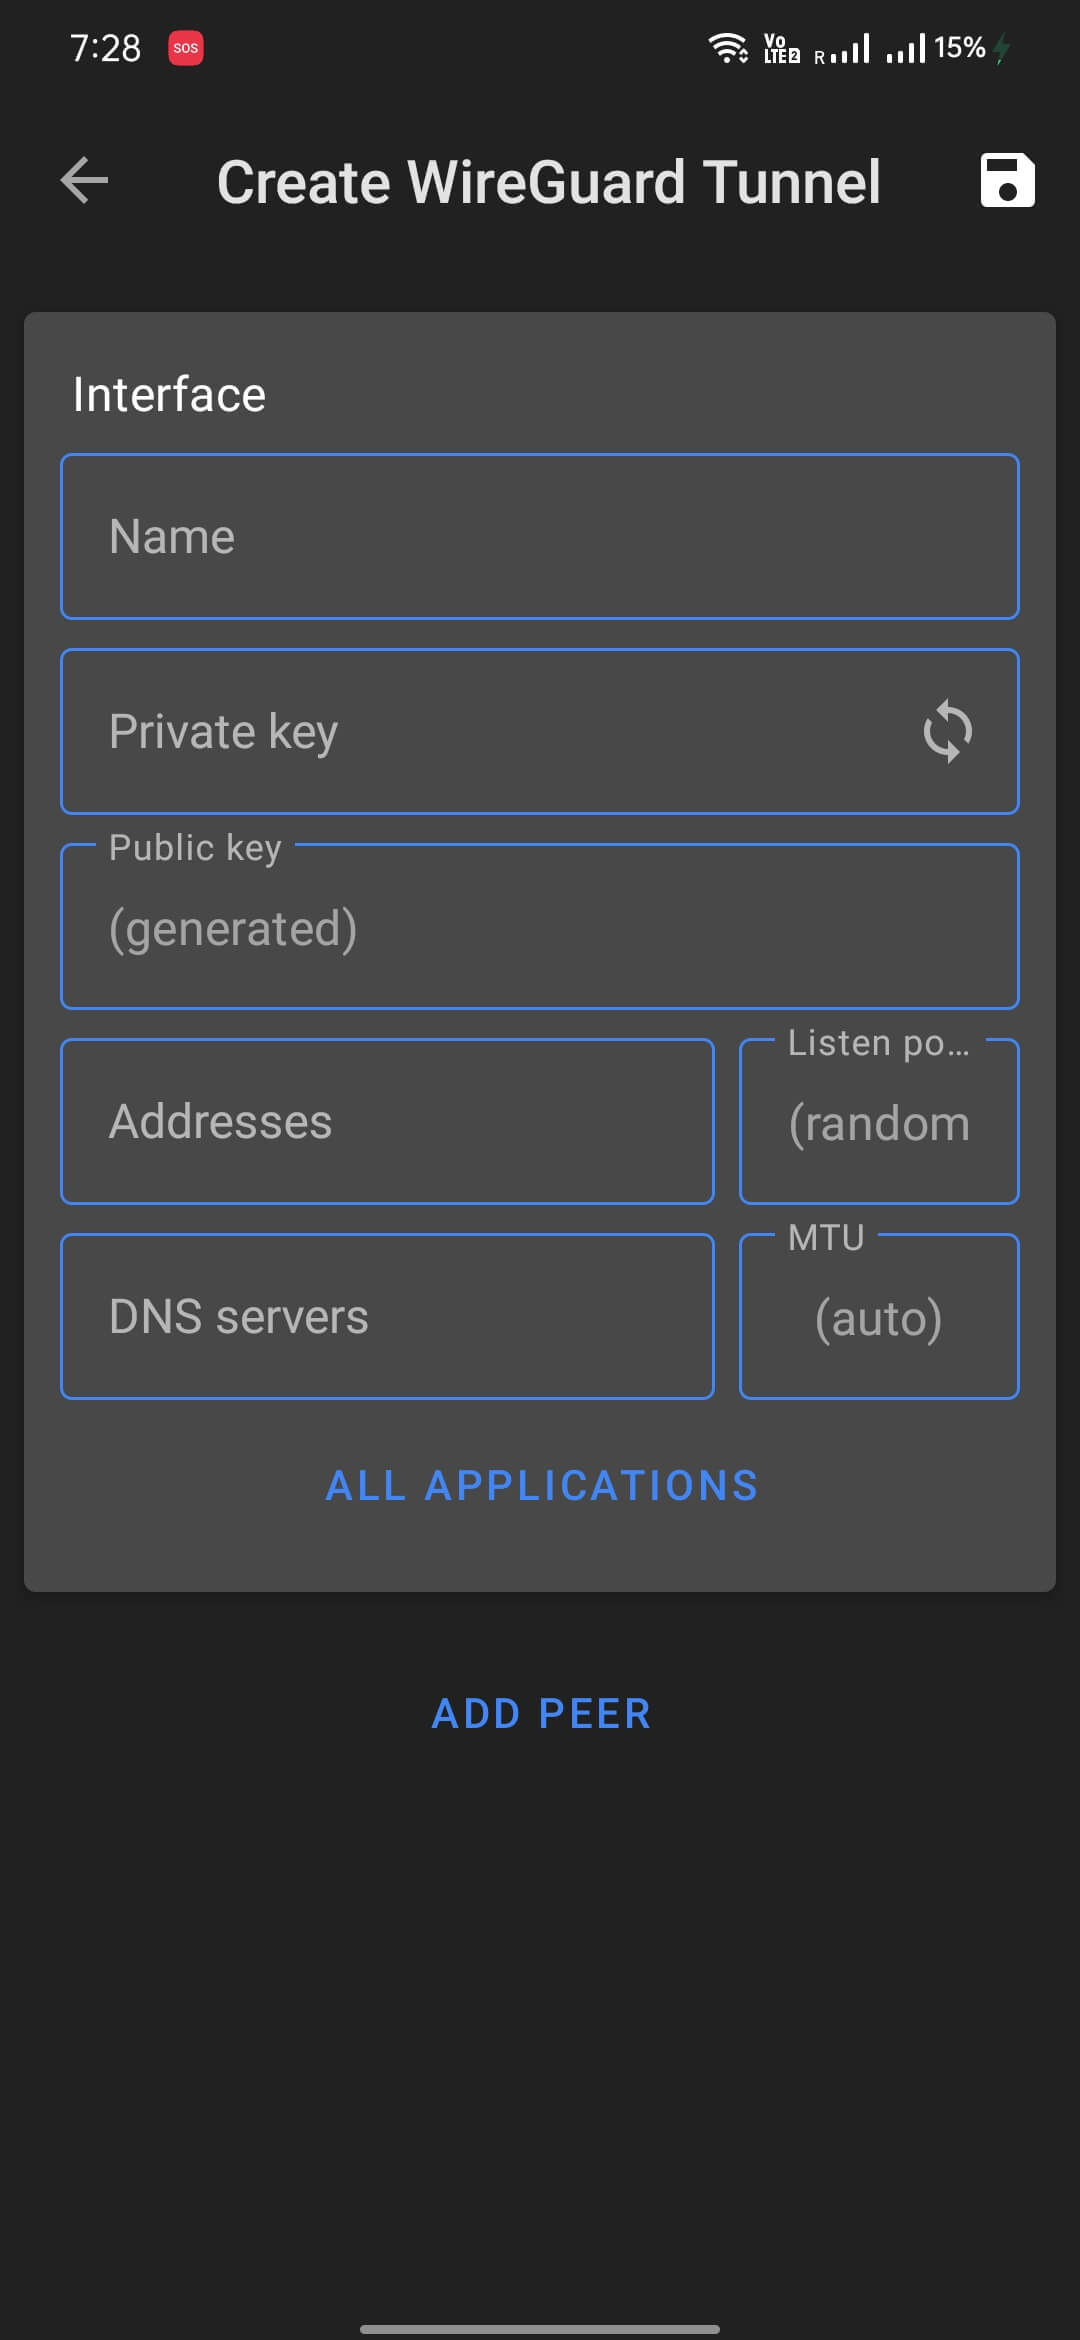Focus the Listen port field
This screenshot has height=2340, width=1080.
pyautogui.click(x=878, y=1121)
